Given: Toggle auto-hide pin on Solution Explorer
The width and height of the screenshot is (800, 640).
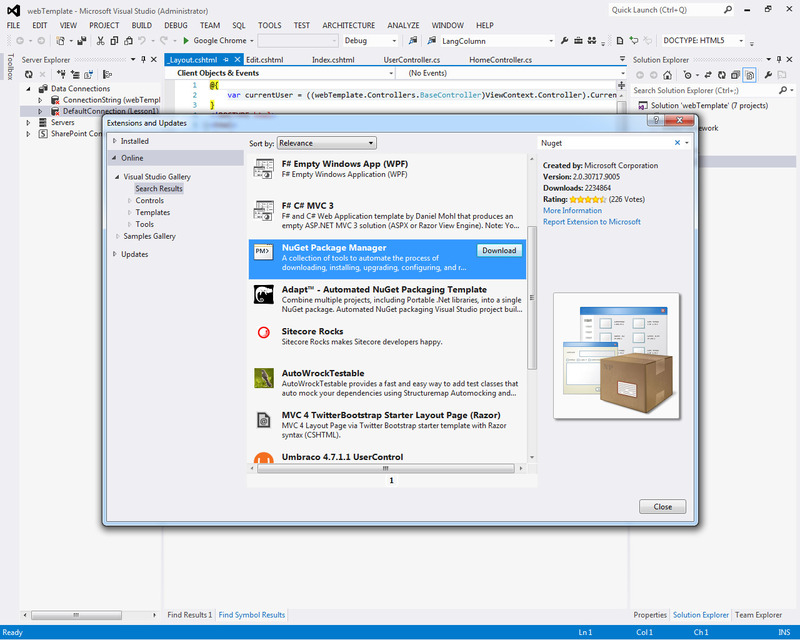Looking at the screenshot, I should 779,60.
